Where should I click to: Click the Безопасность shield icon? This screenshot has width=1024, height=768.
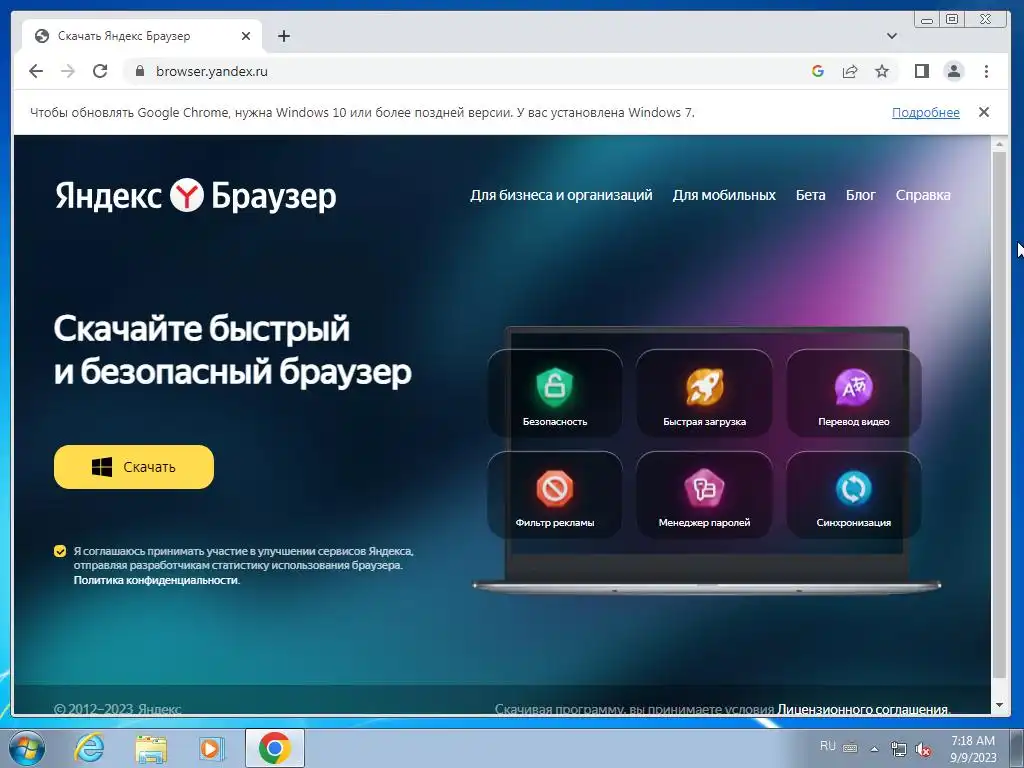point(554,387)
